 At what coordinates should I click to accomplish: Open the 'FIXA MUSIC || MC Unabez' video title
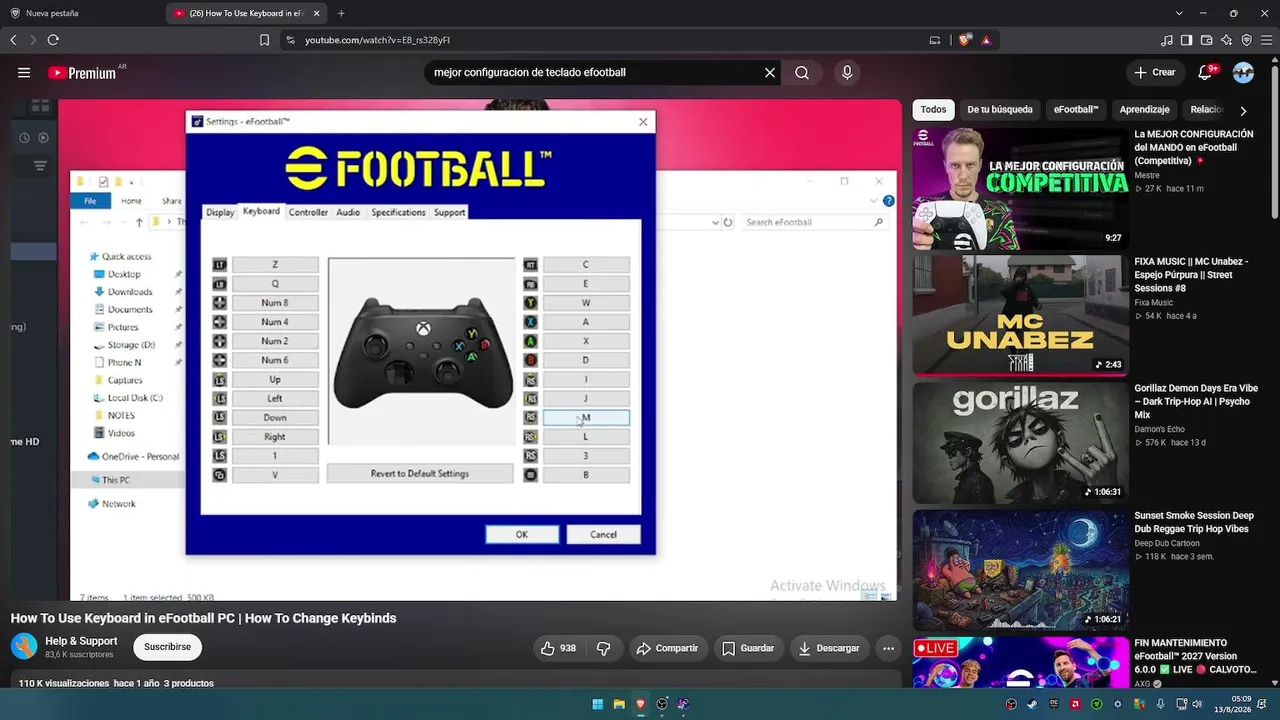1191,275
